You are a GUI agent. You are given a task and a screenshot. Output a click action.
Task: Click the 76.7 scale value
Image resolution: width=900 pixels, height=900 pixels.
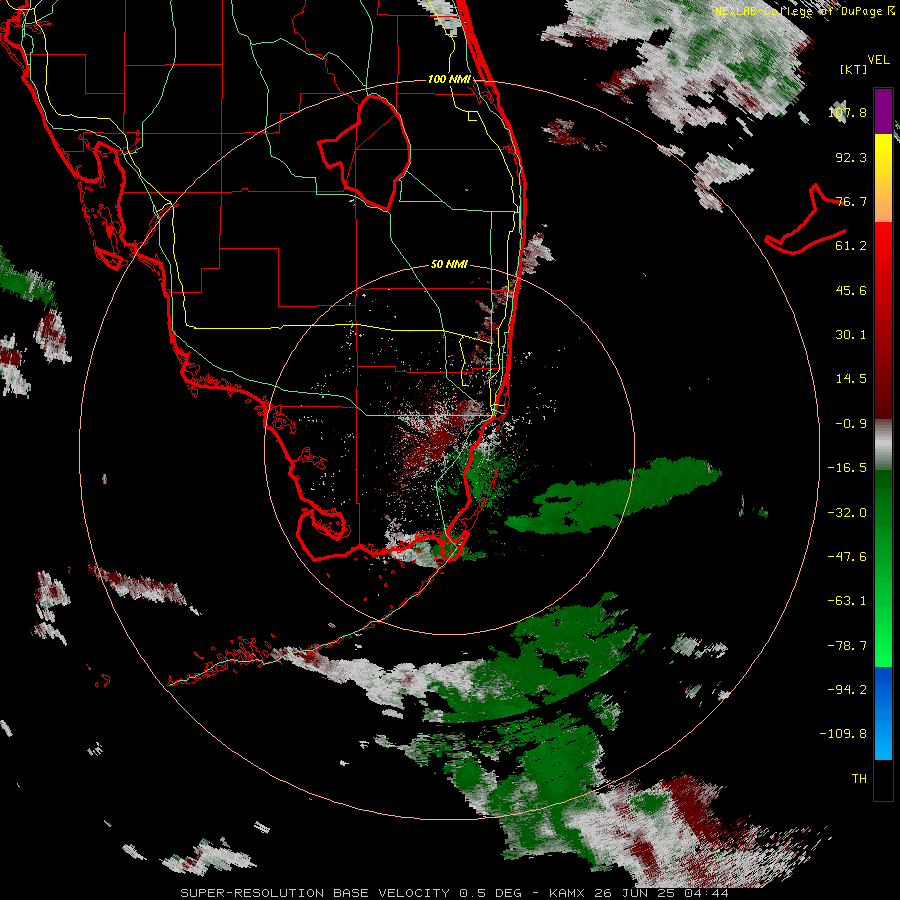(x=851, y=201)
